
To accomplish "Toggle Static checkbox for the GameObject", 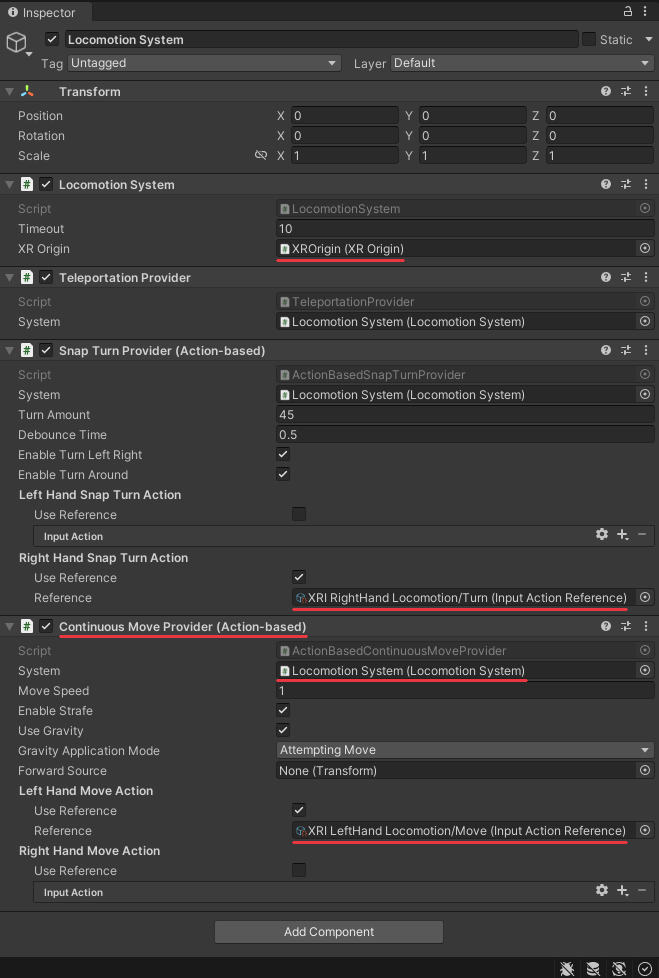I will [589, 39].
